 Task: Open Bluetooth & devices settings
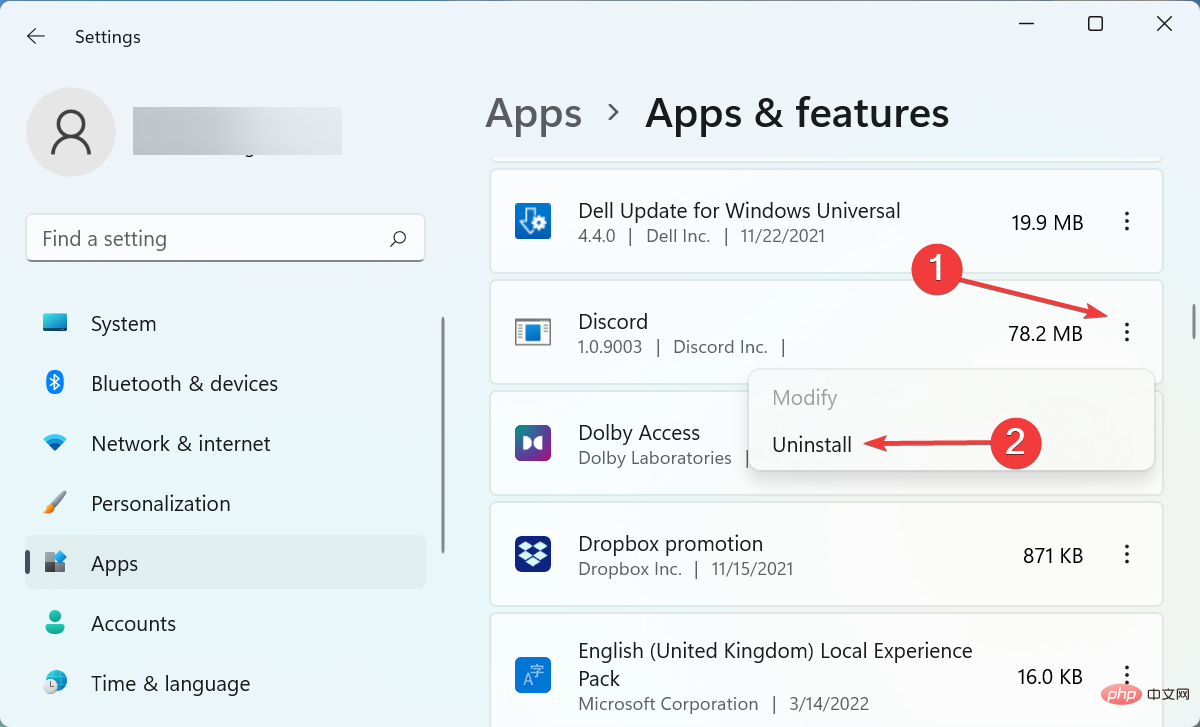[x=225, y=383]
